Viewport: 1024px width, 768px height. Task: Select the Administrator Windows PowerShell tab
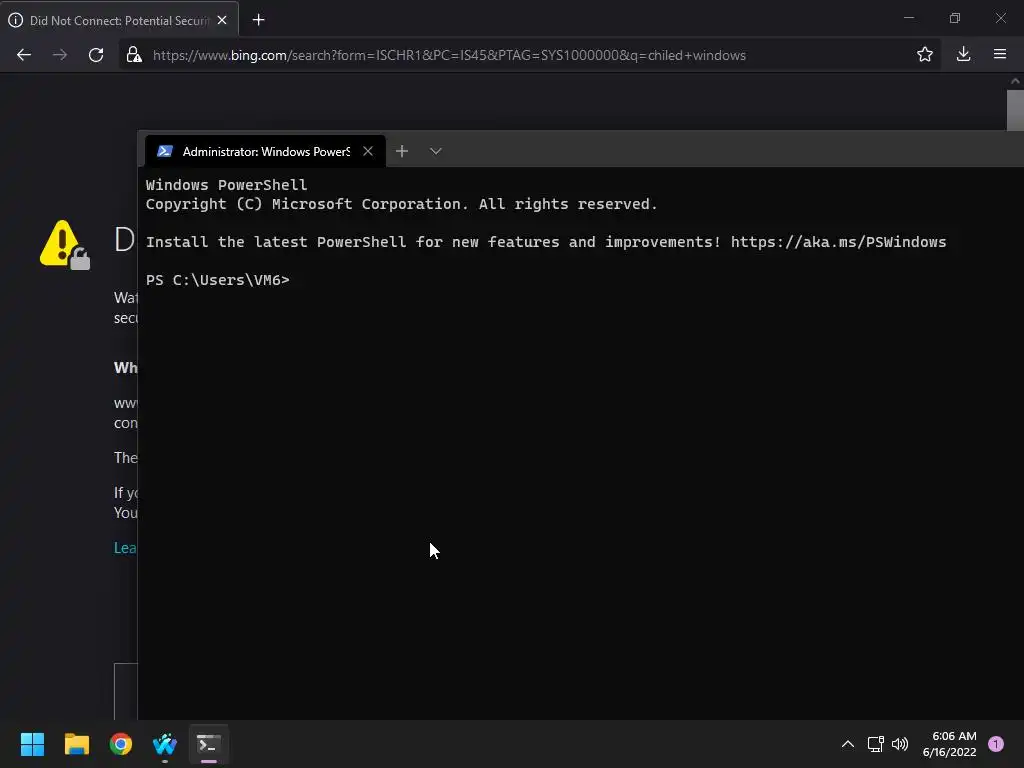[265, 152]
